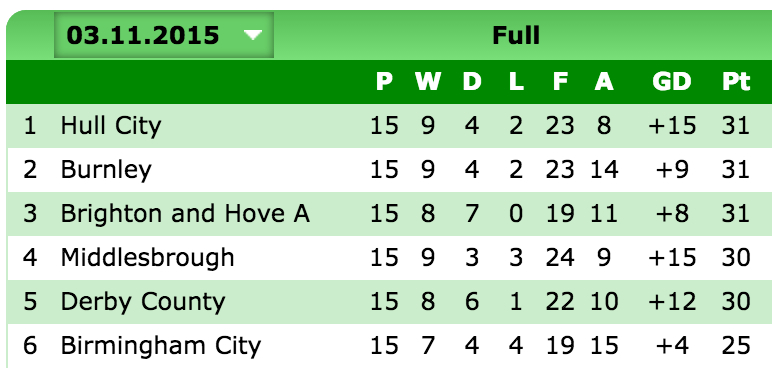Sort by the P played column header
772x368 pixels.
coord(385,81)
